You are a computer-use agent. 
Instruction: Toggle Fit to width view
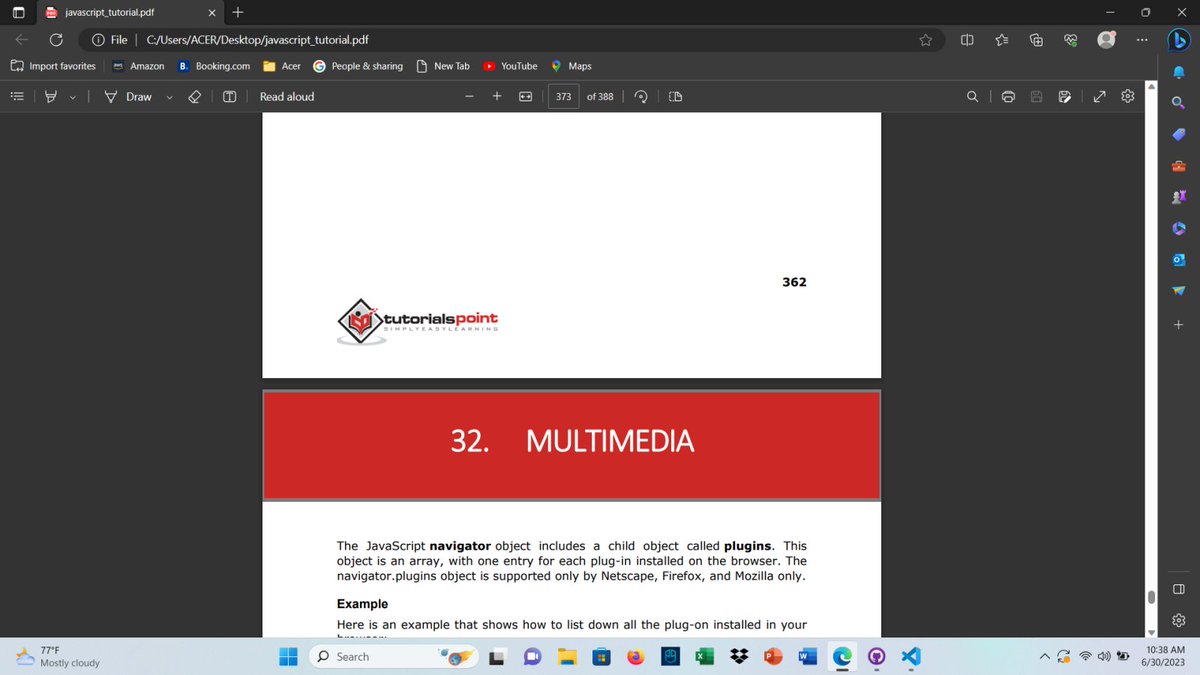525,97
